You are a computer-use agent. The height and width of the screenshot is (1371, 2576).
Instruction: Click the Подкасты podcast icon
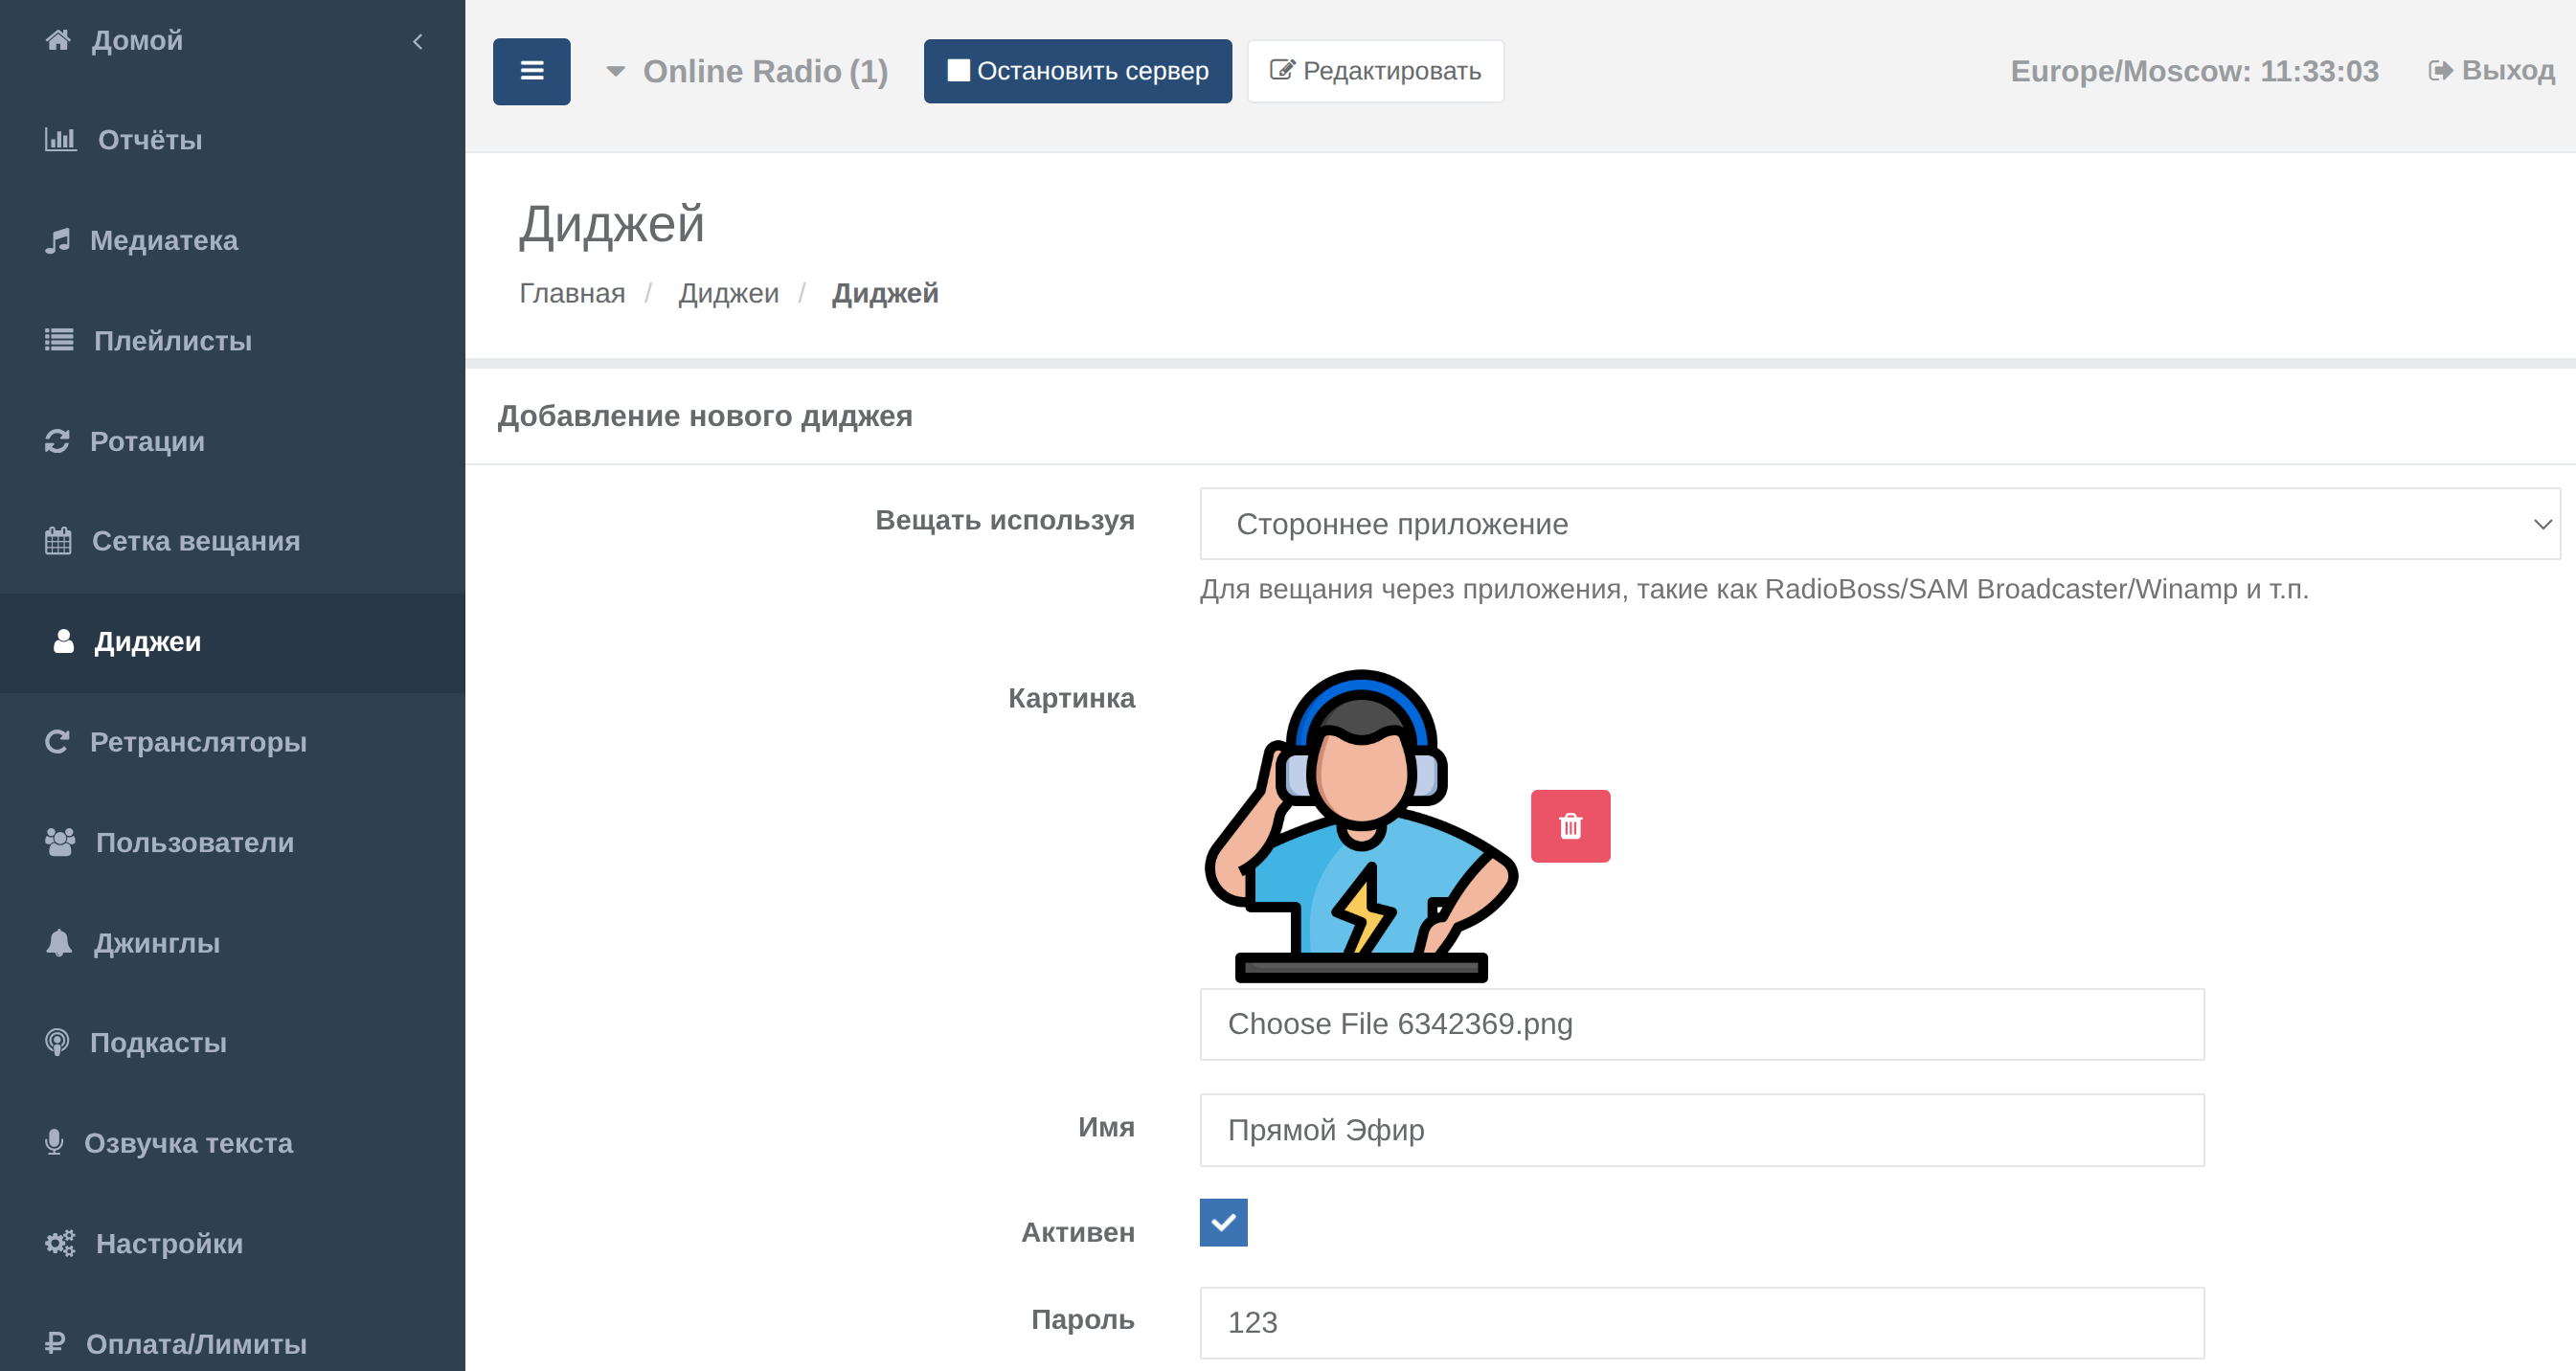pos(57,1042)
